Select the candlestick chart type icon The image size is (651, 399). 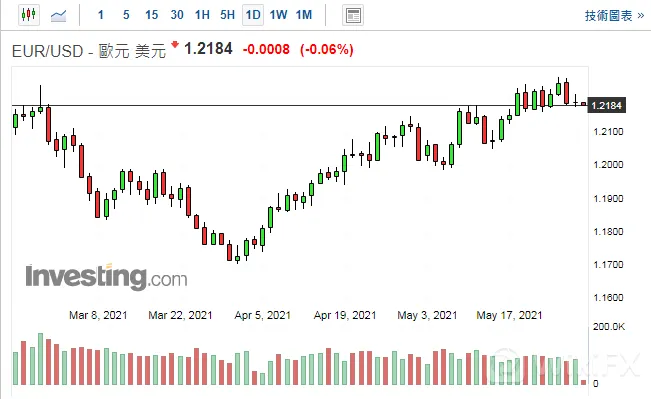(29, 15)
